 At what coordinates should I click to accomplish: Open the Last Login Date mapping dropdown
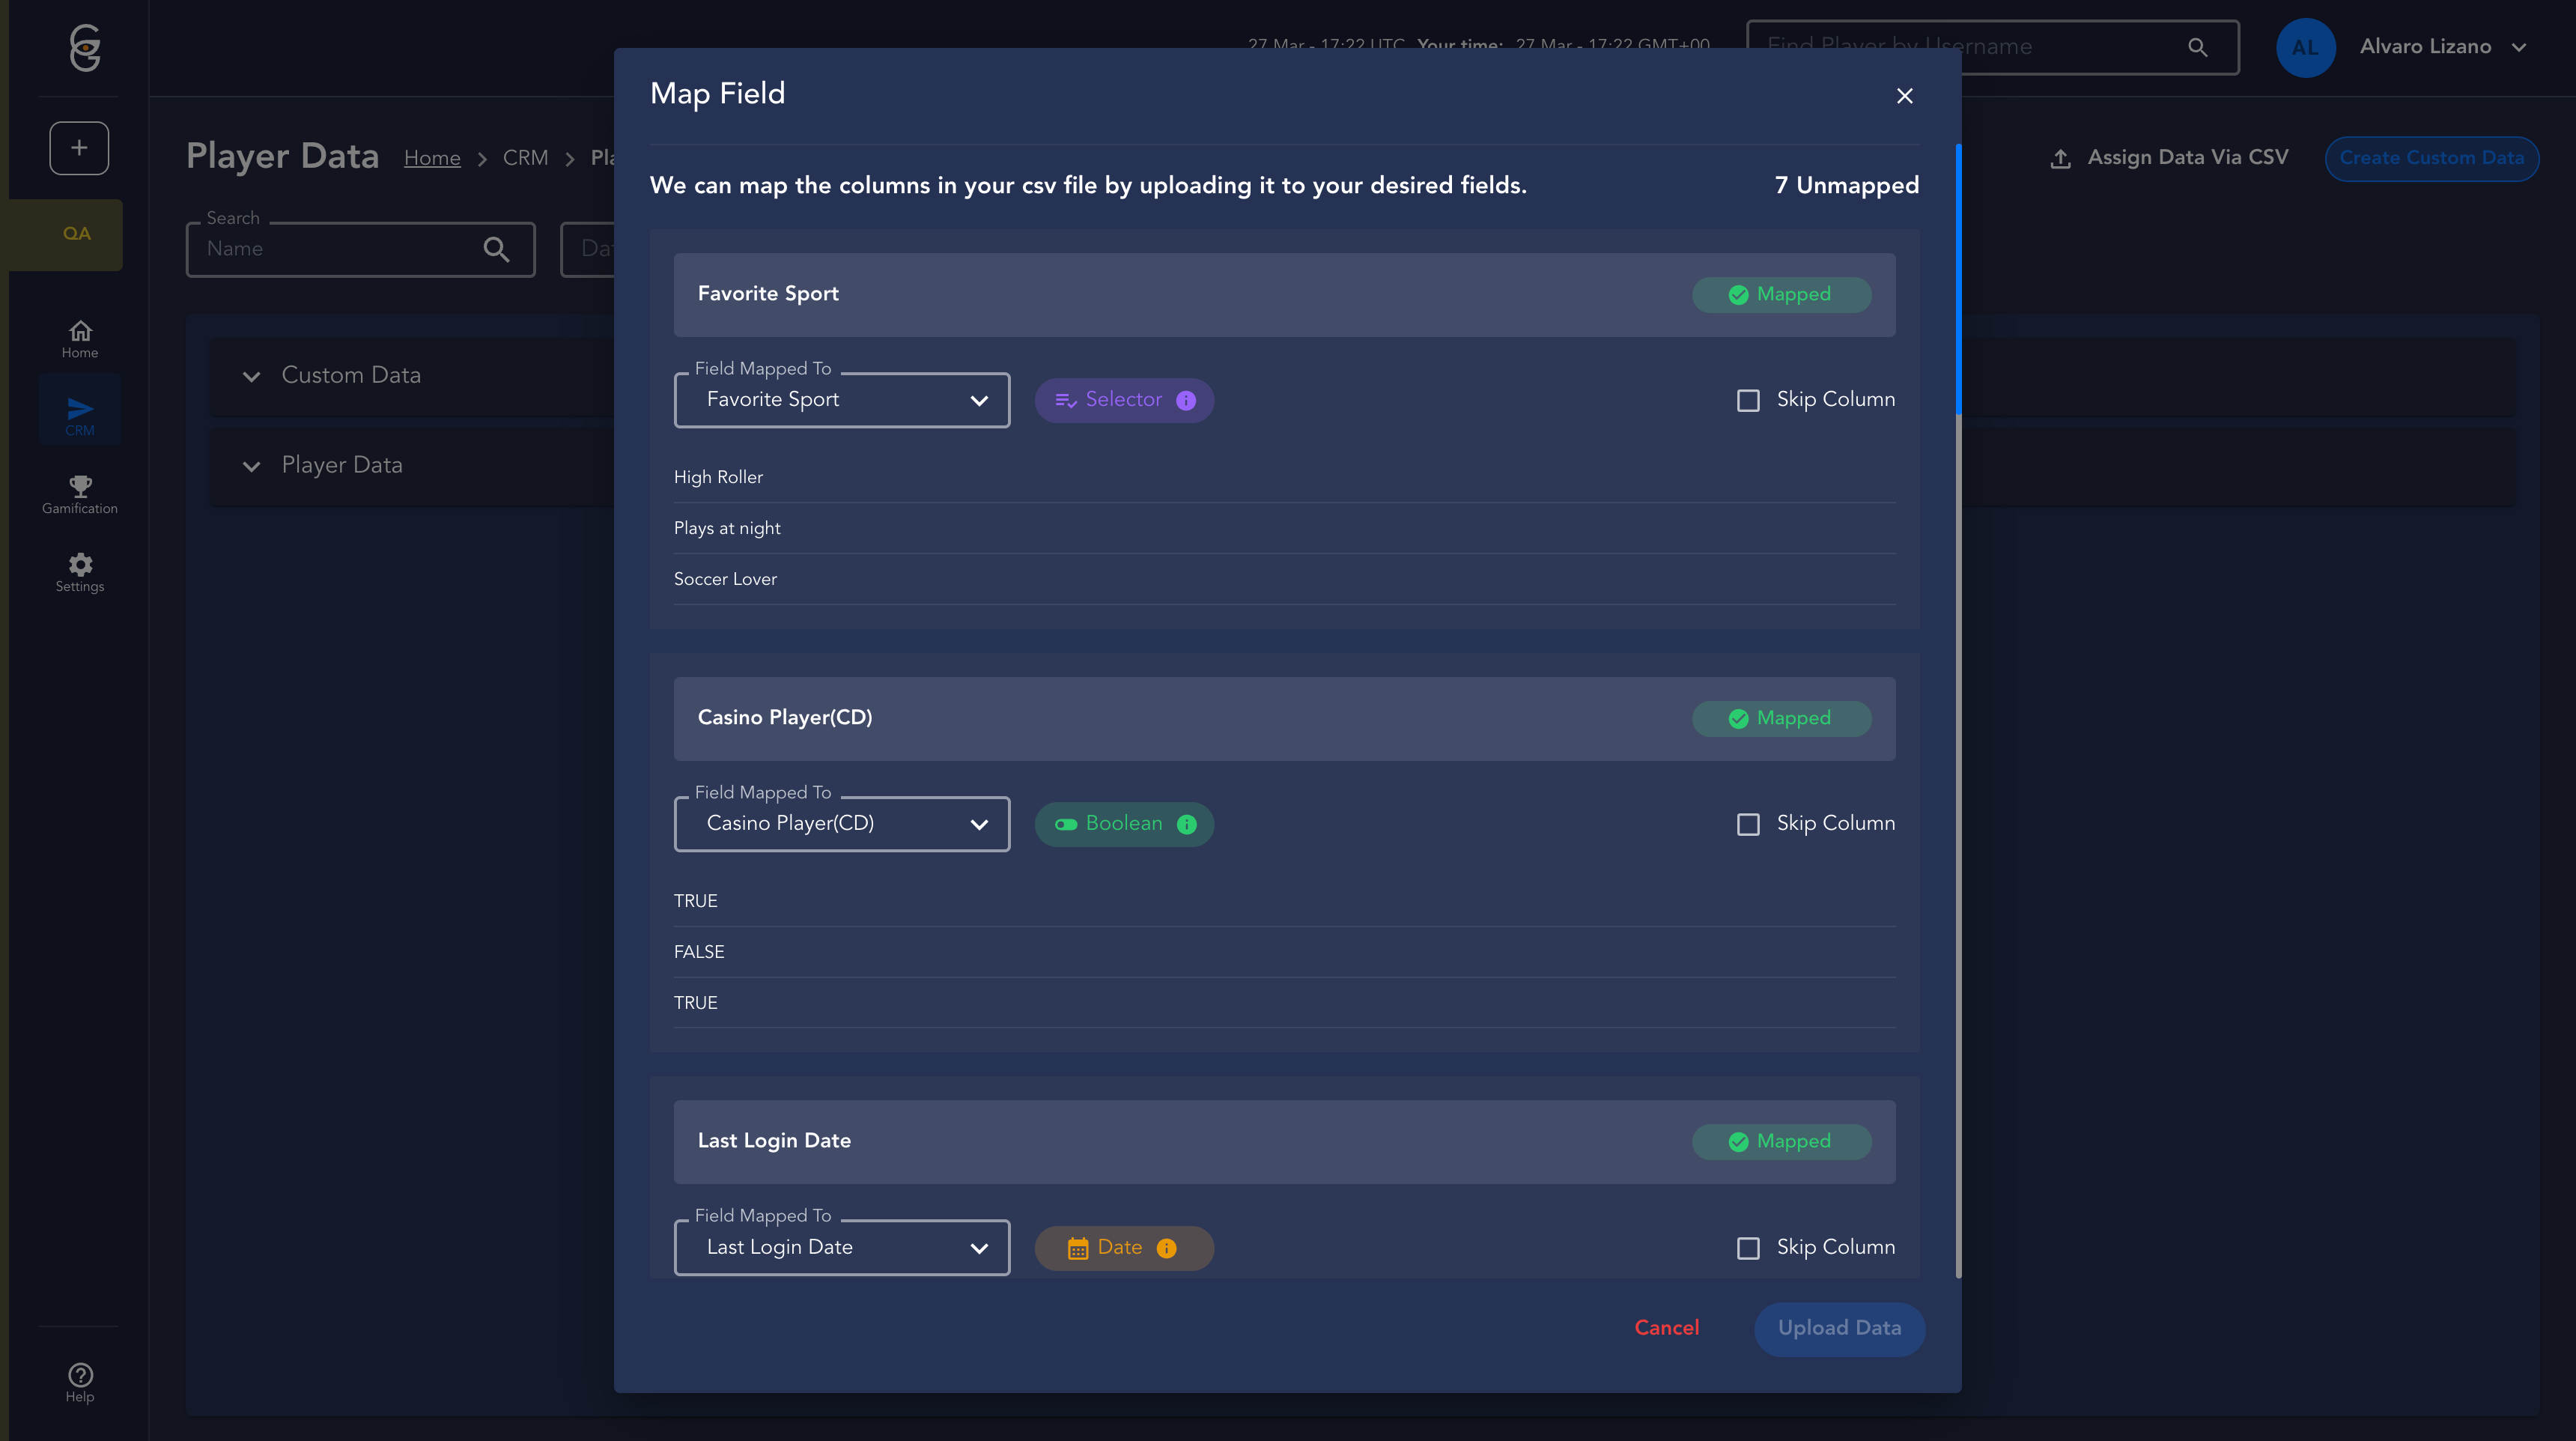[x=841, y=1248]
